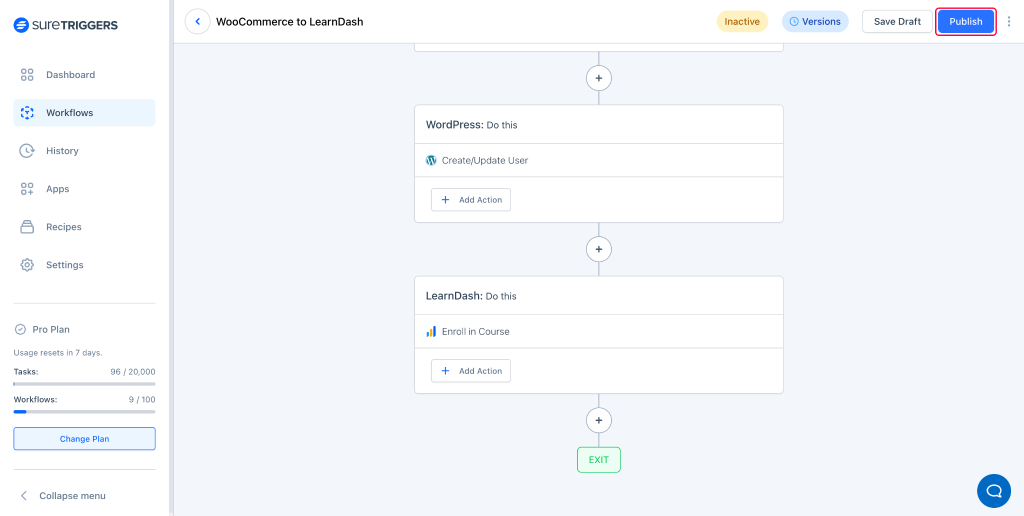
Task: Click the Apps sidebar icon
Action: pyautogui.click(x=27, y=189)
